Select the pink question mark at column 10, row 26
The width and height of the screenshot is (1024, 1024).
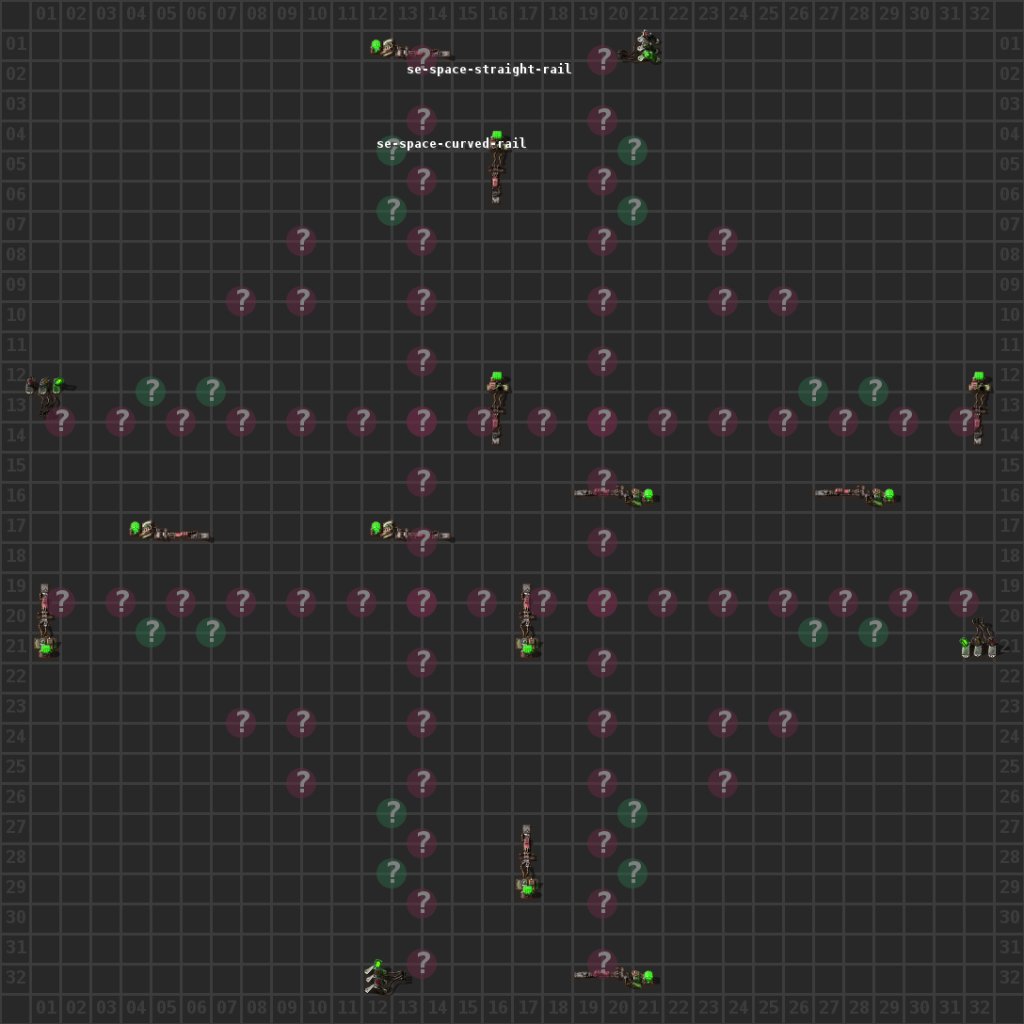pos(301,783)
